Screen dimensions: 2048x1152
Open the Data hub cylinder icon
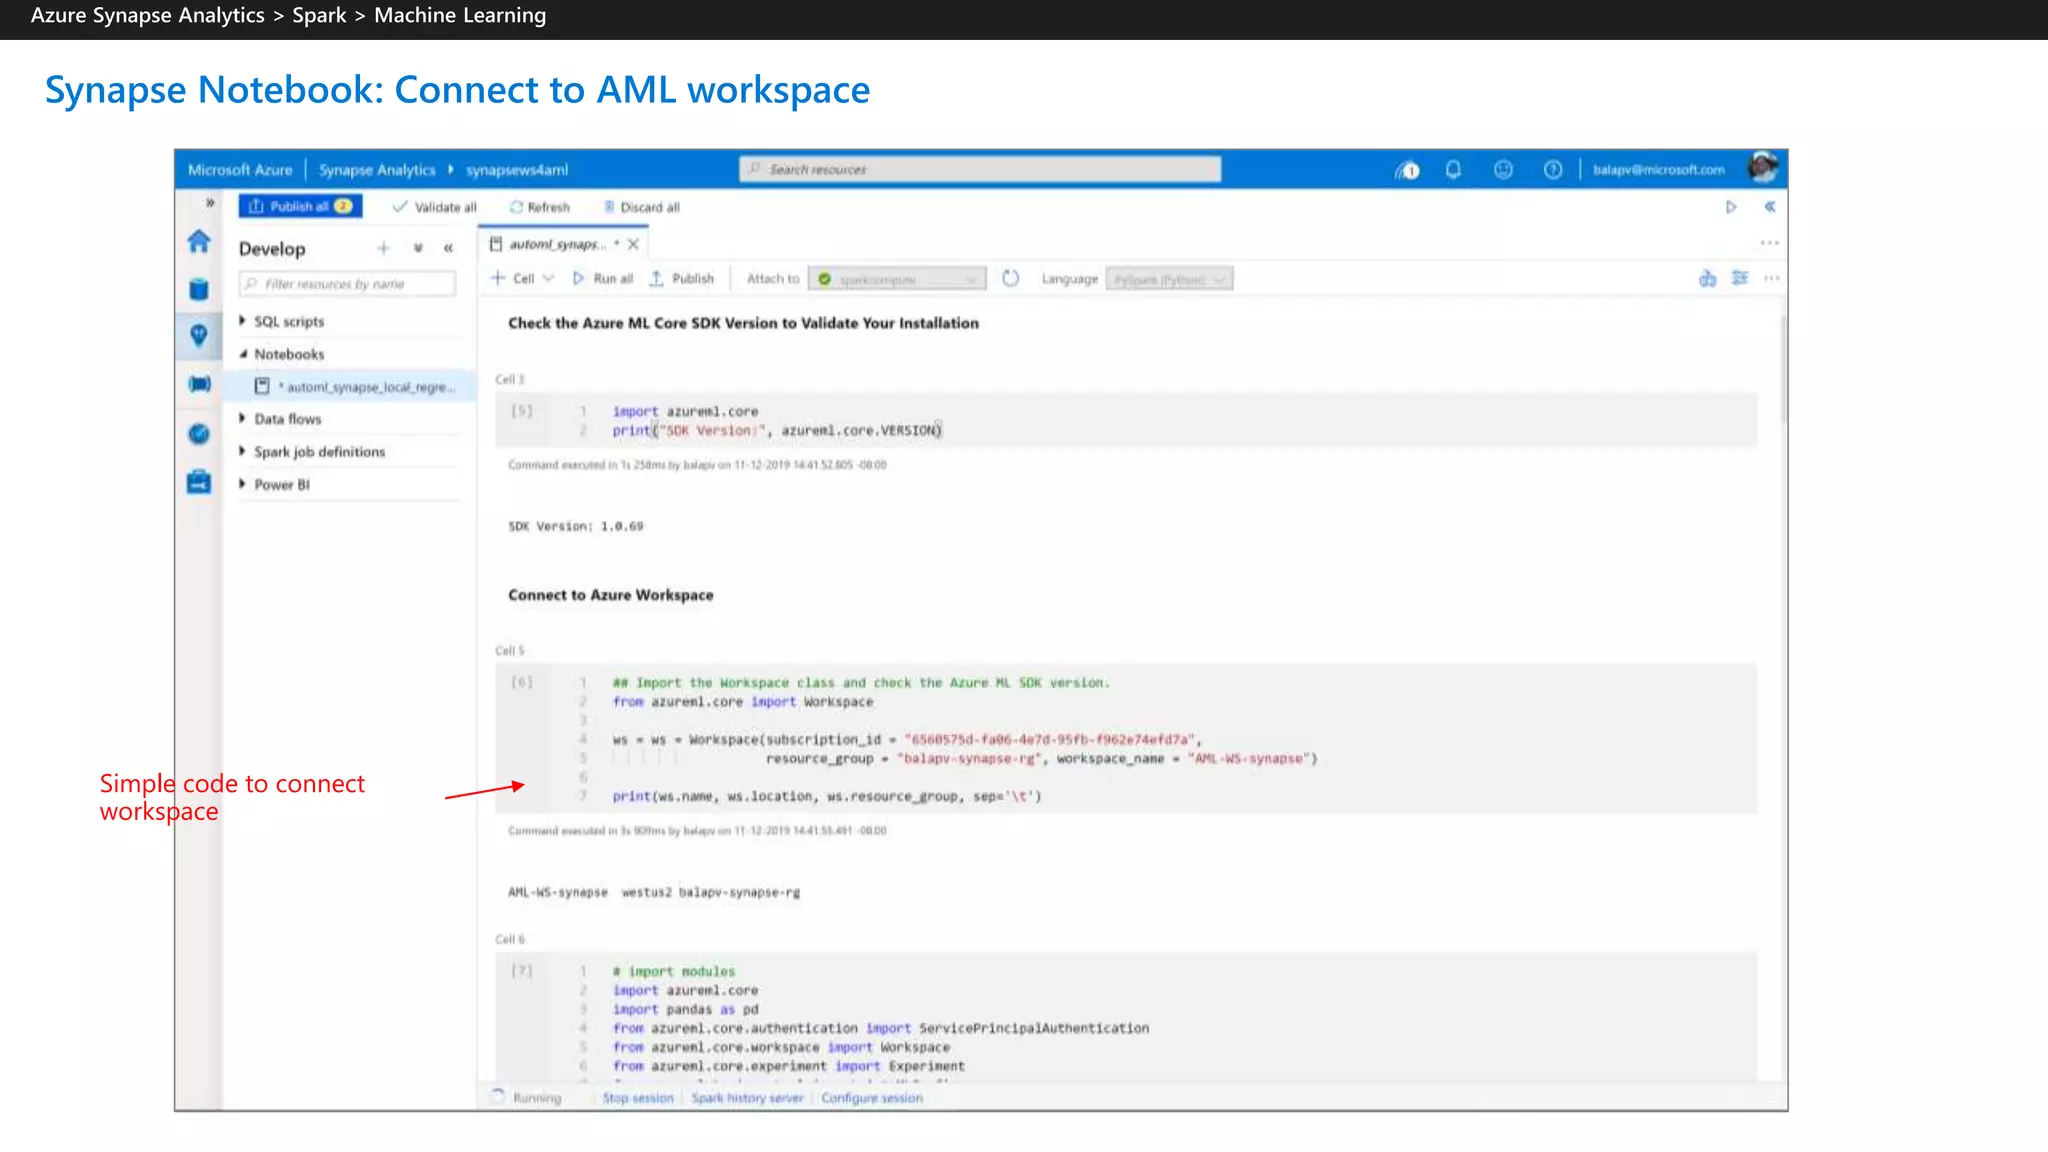(199, 290)
